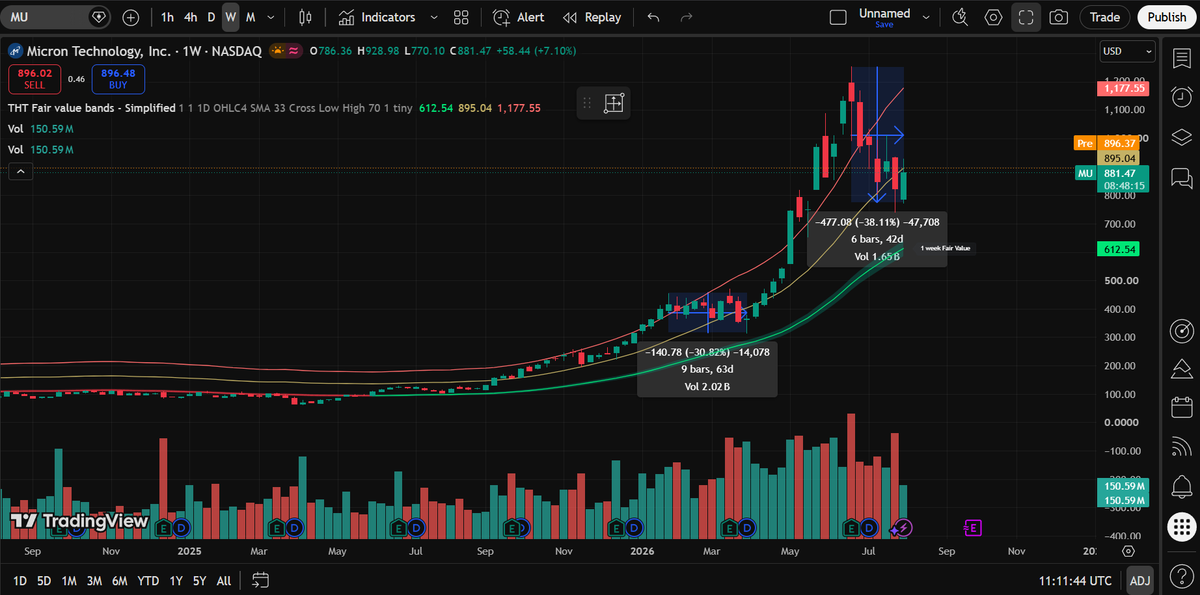1200x595 pixels.
Task: Open the watchlist panel in right sidebar
Action: 1181,58
